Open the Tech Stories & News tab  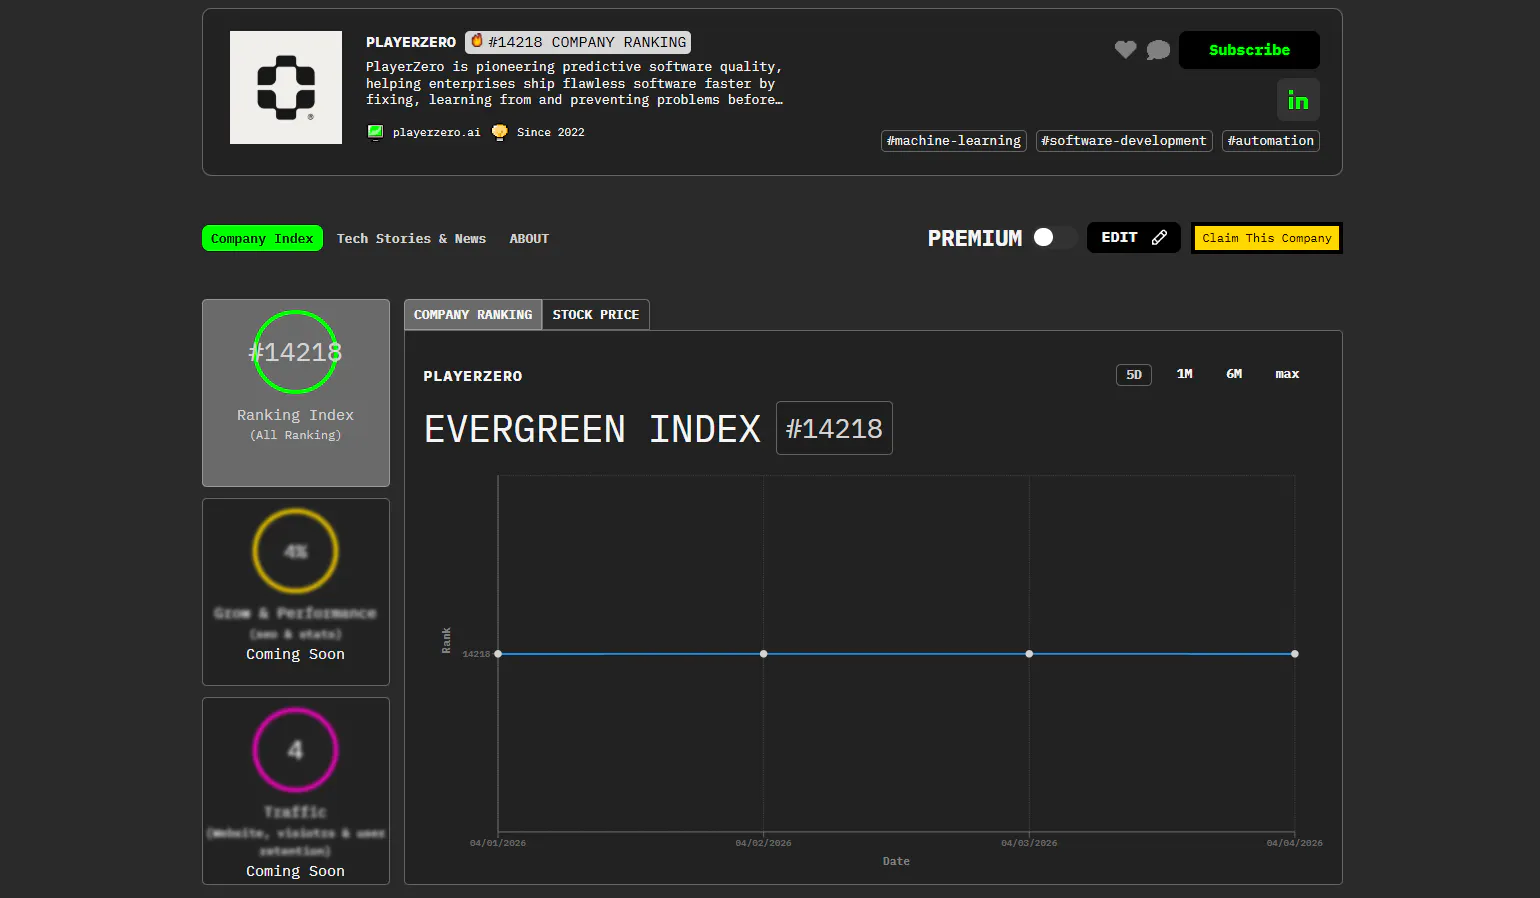pos(411,239)
